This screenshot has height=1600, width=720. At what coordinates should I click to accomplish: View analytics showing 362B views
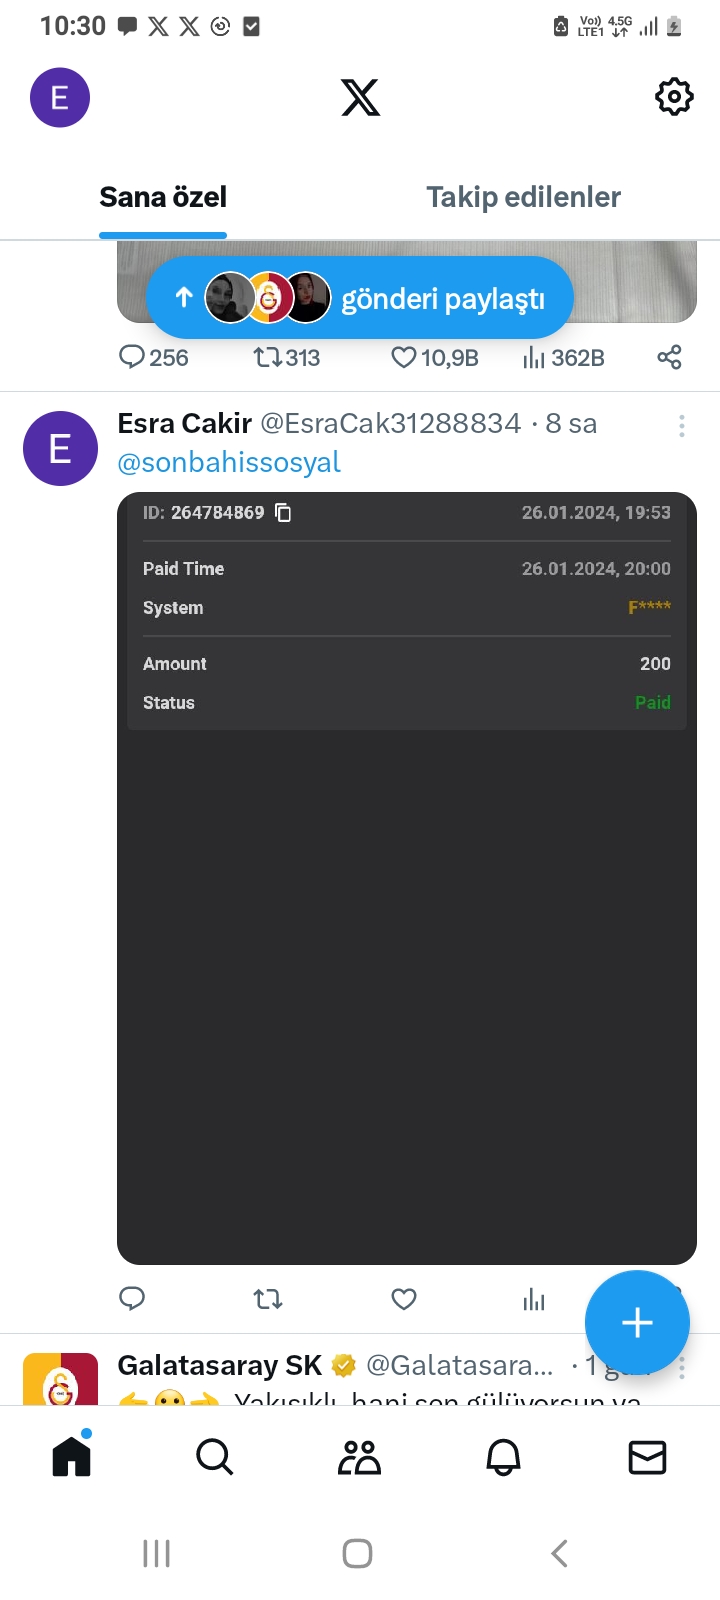534,357
